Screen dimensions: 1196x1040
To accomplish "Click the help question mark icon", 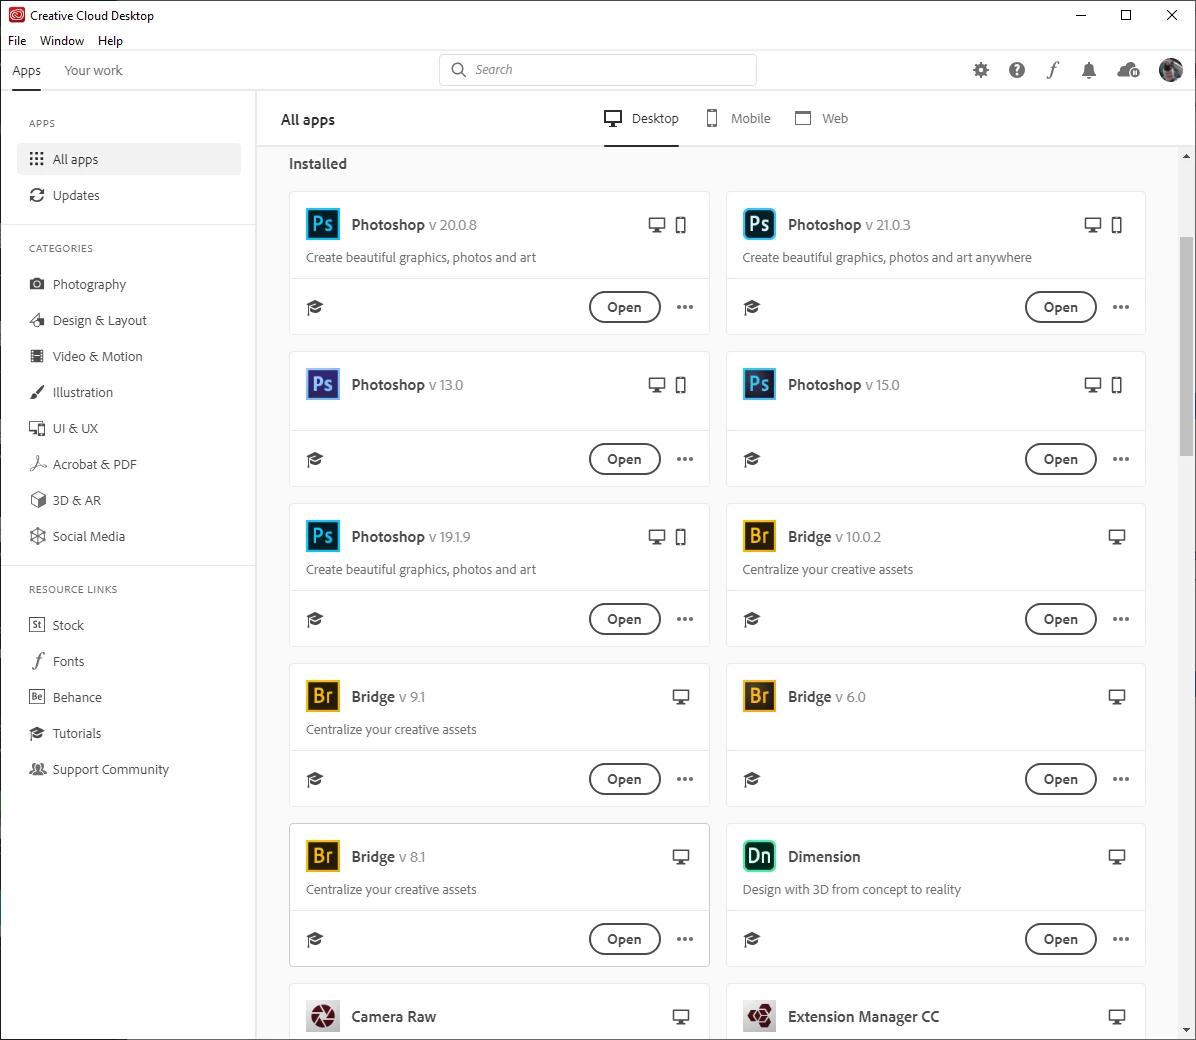I will coord(1017,70).
